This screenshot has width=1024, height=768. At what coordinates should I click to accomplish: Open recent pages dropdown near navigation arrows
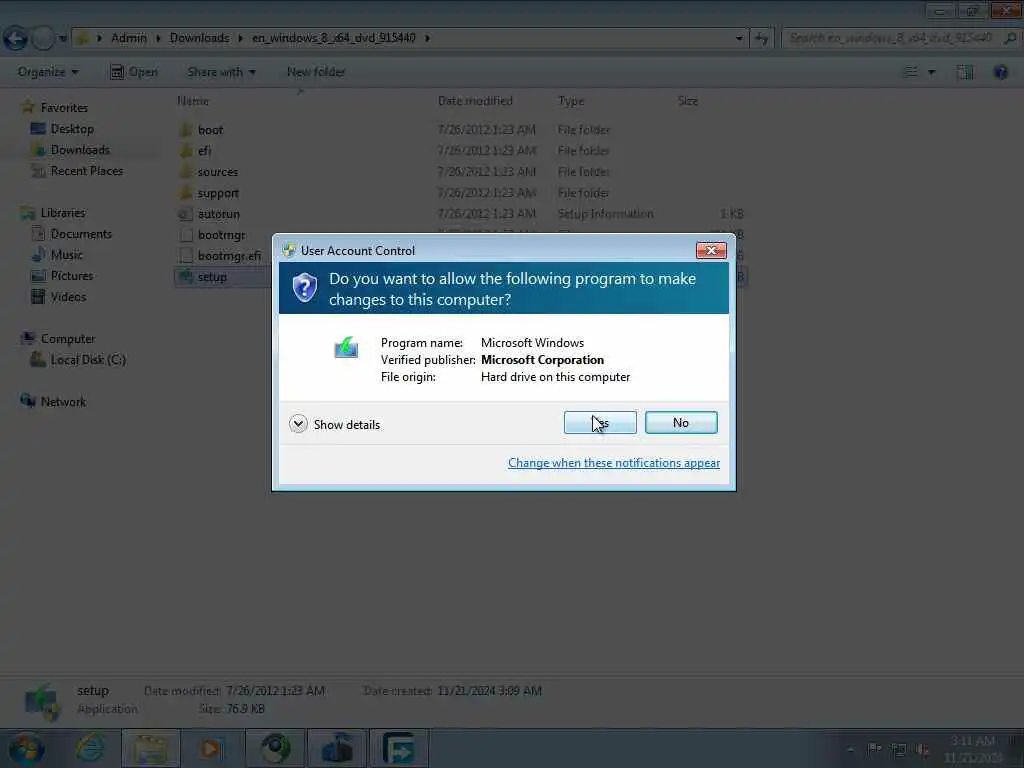click(x=63, y=39)
